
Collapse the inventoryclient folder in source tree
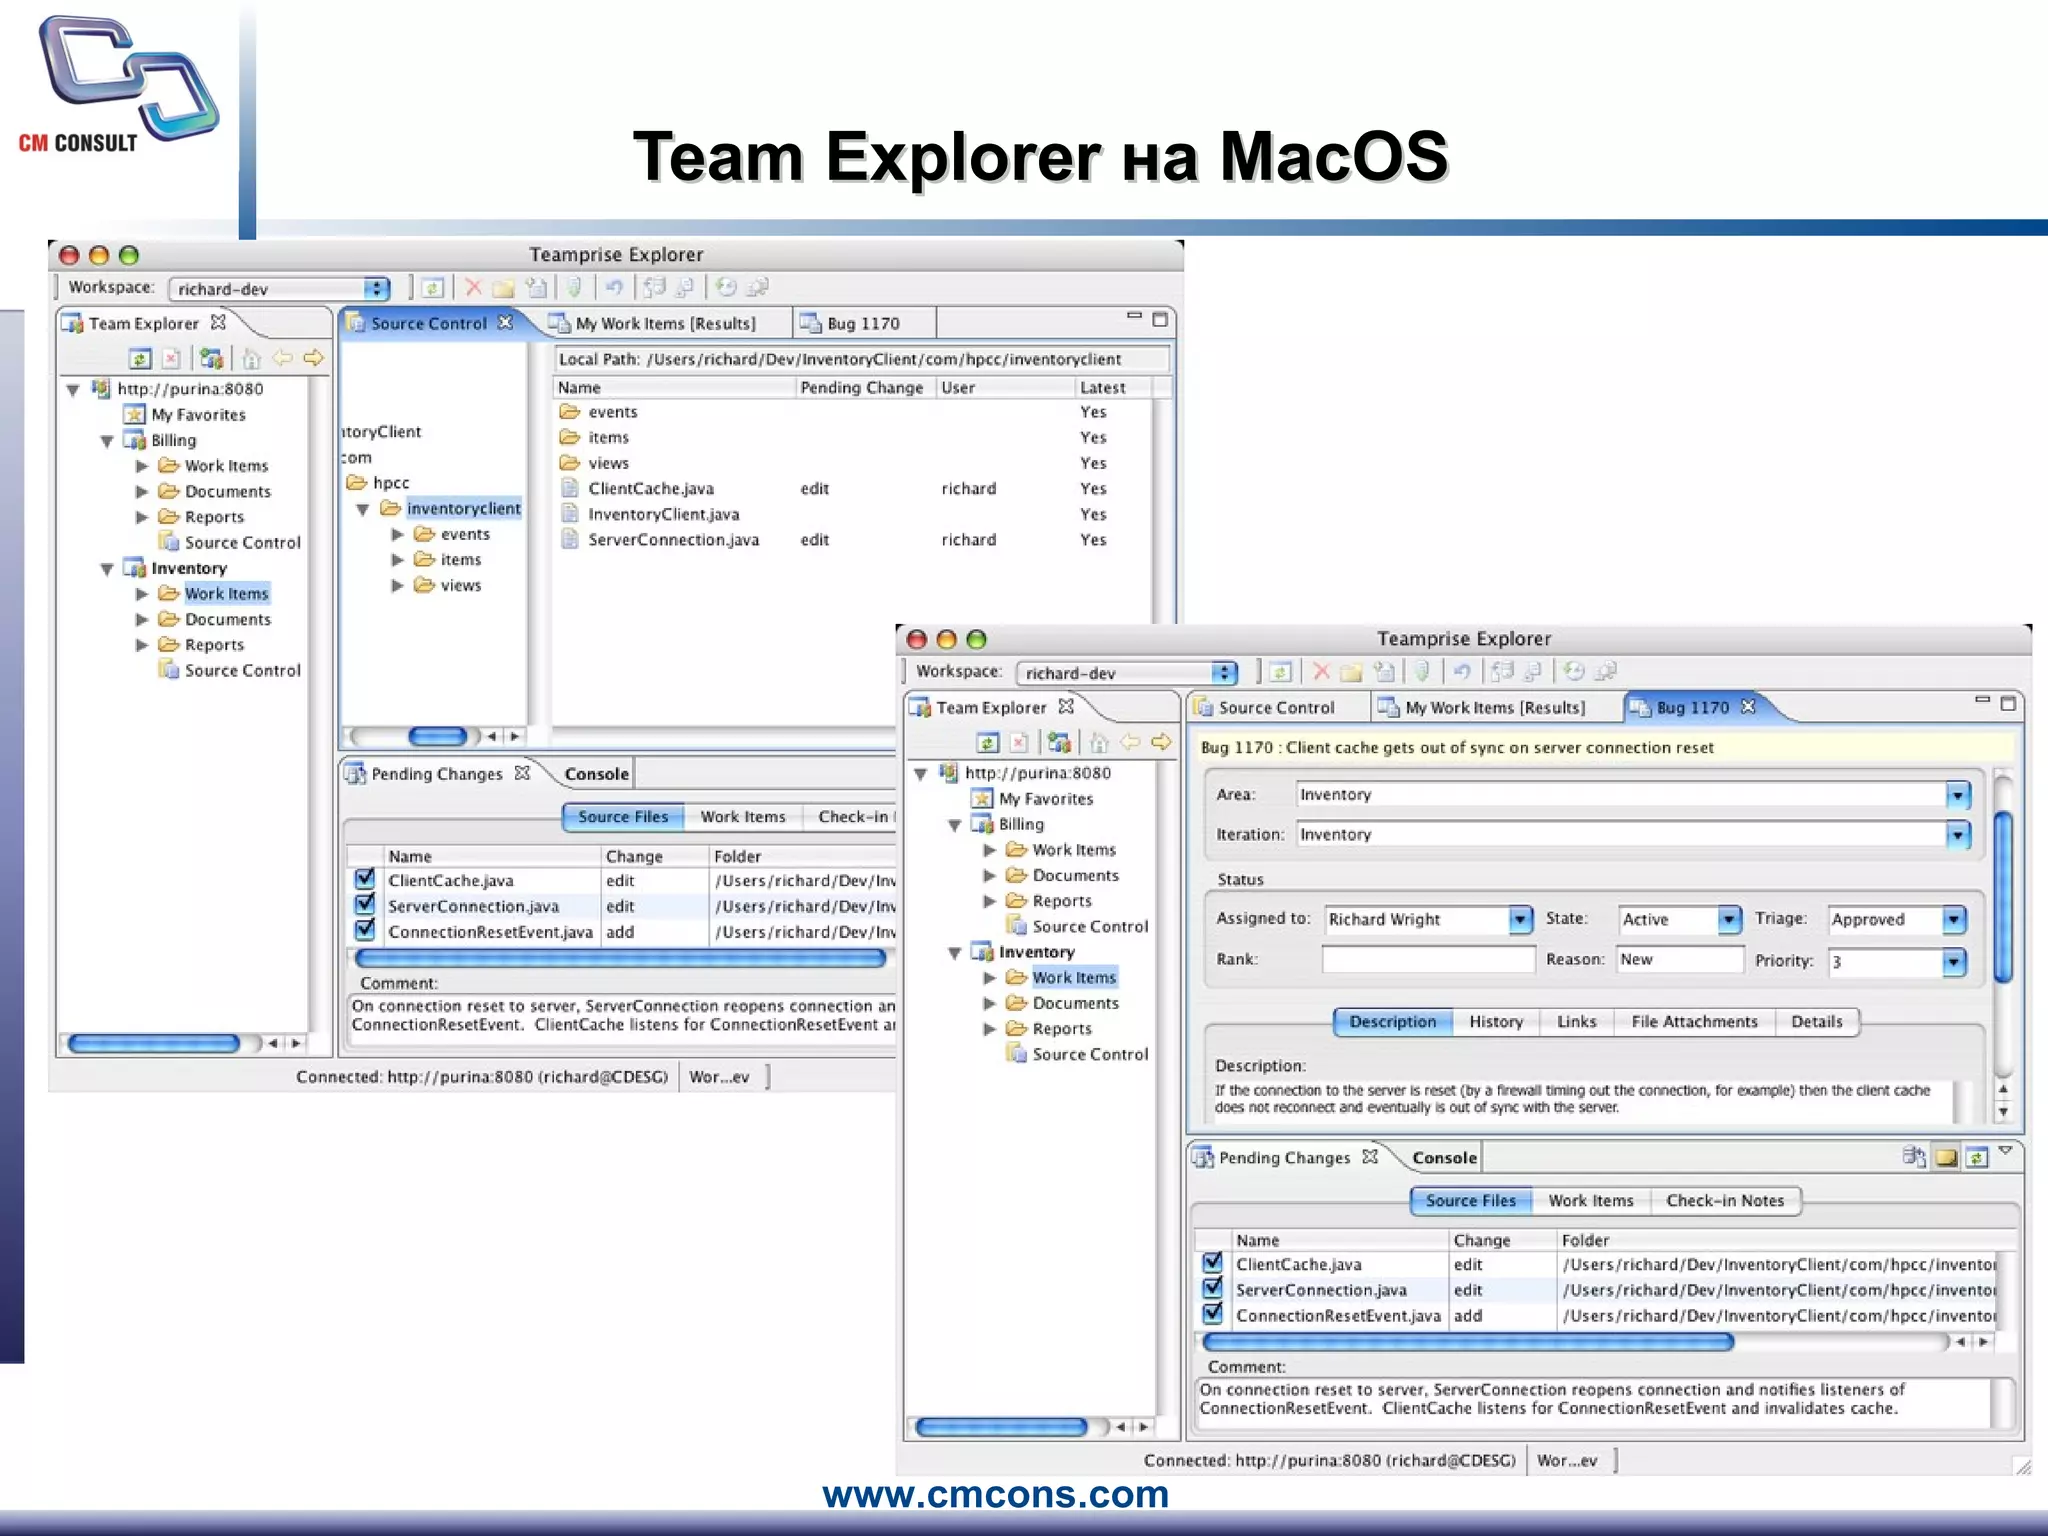(363, 509)
